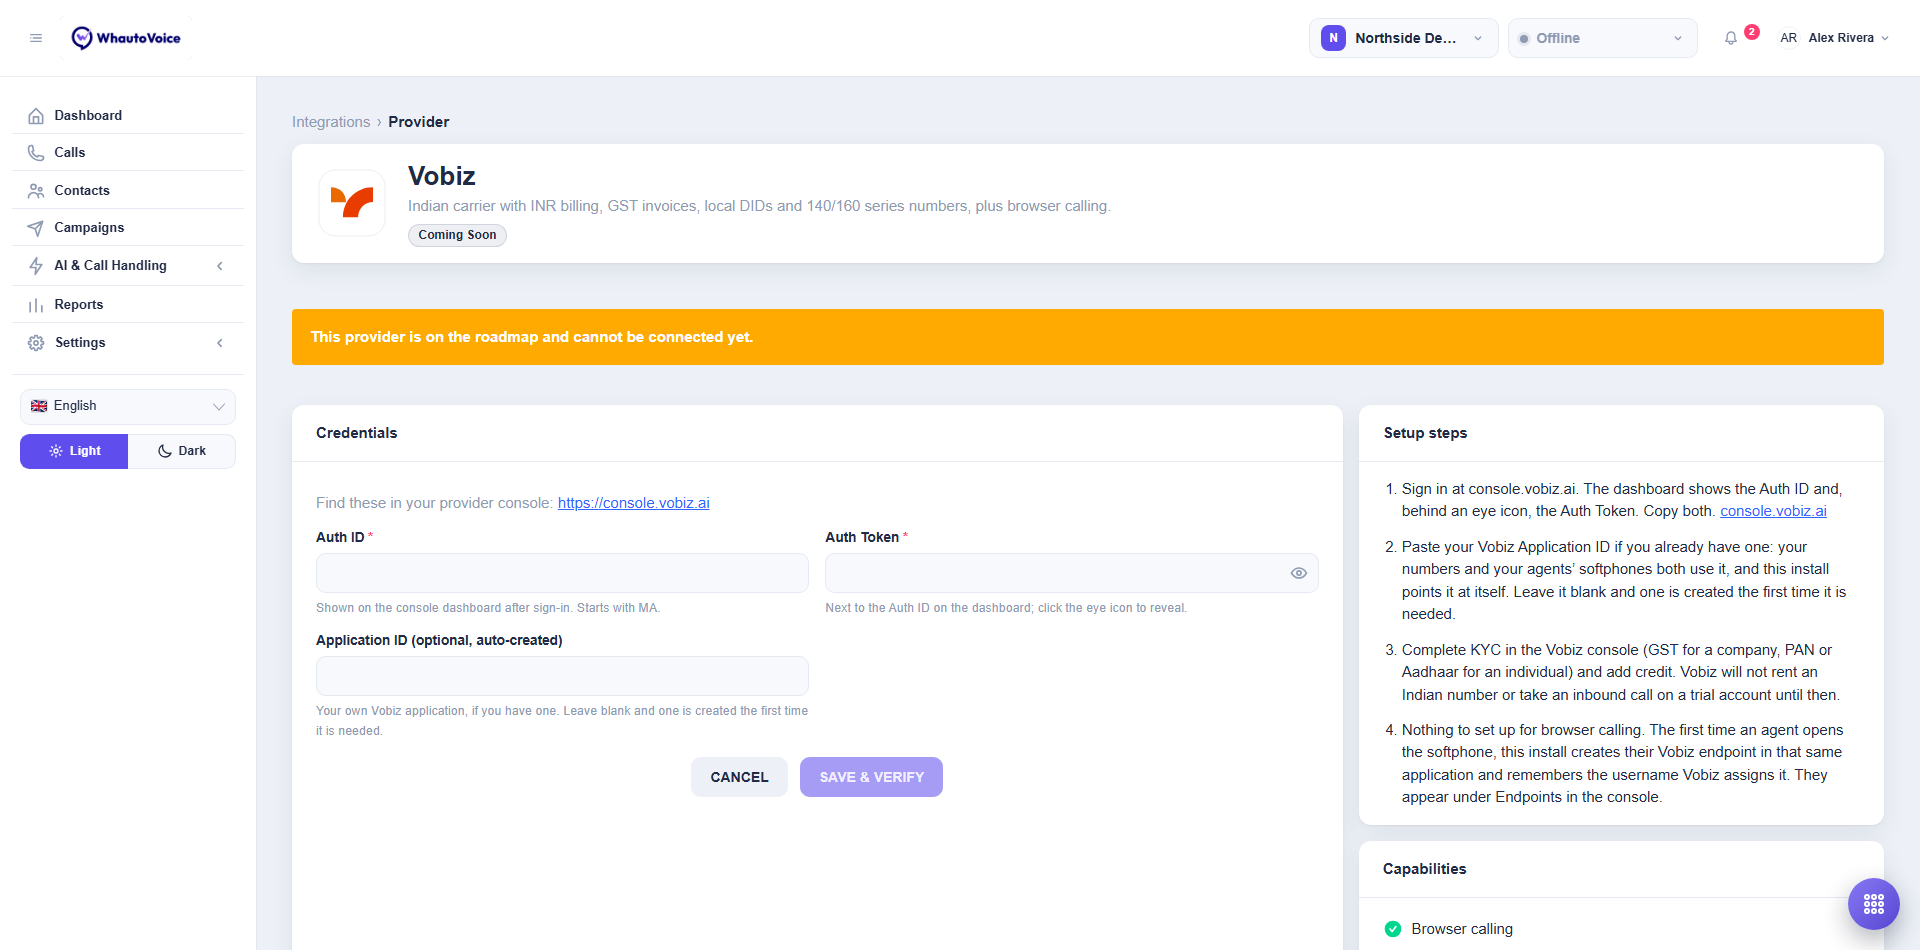Focus the Auth ID input field

[562, 573]
